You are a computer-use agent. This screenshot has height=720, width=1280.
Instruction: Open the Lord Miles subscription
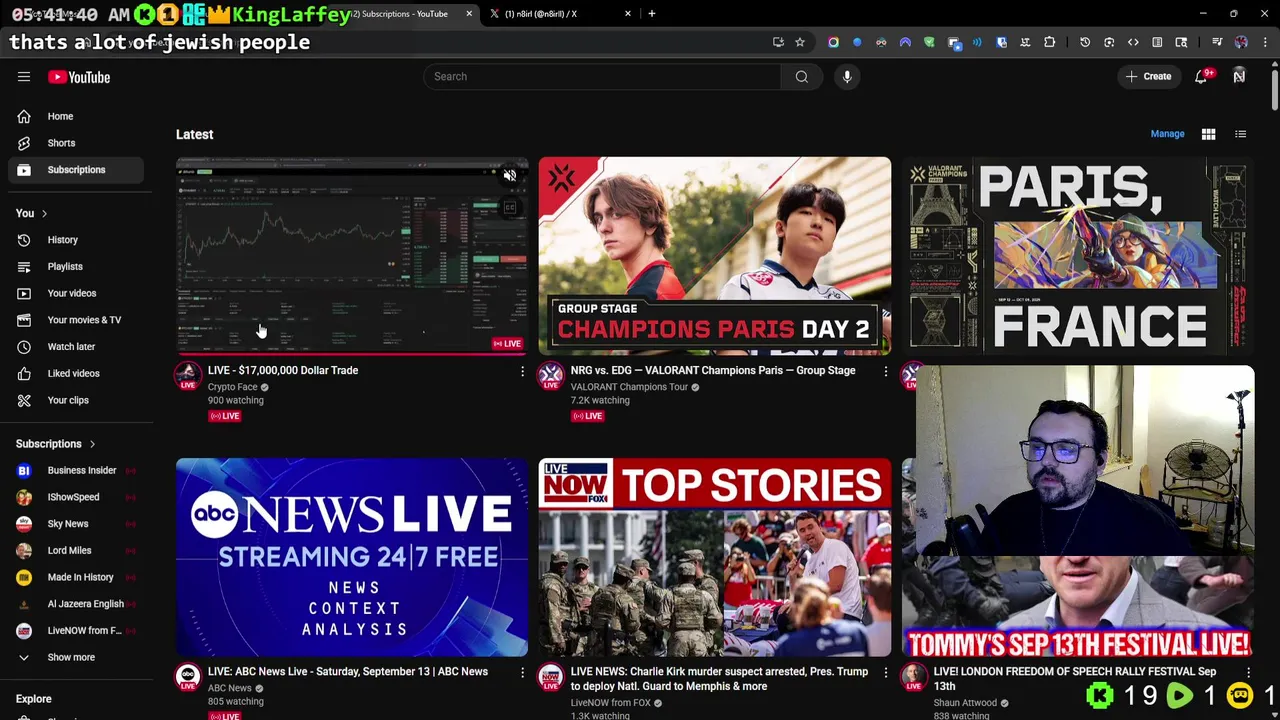[76, 550]
